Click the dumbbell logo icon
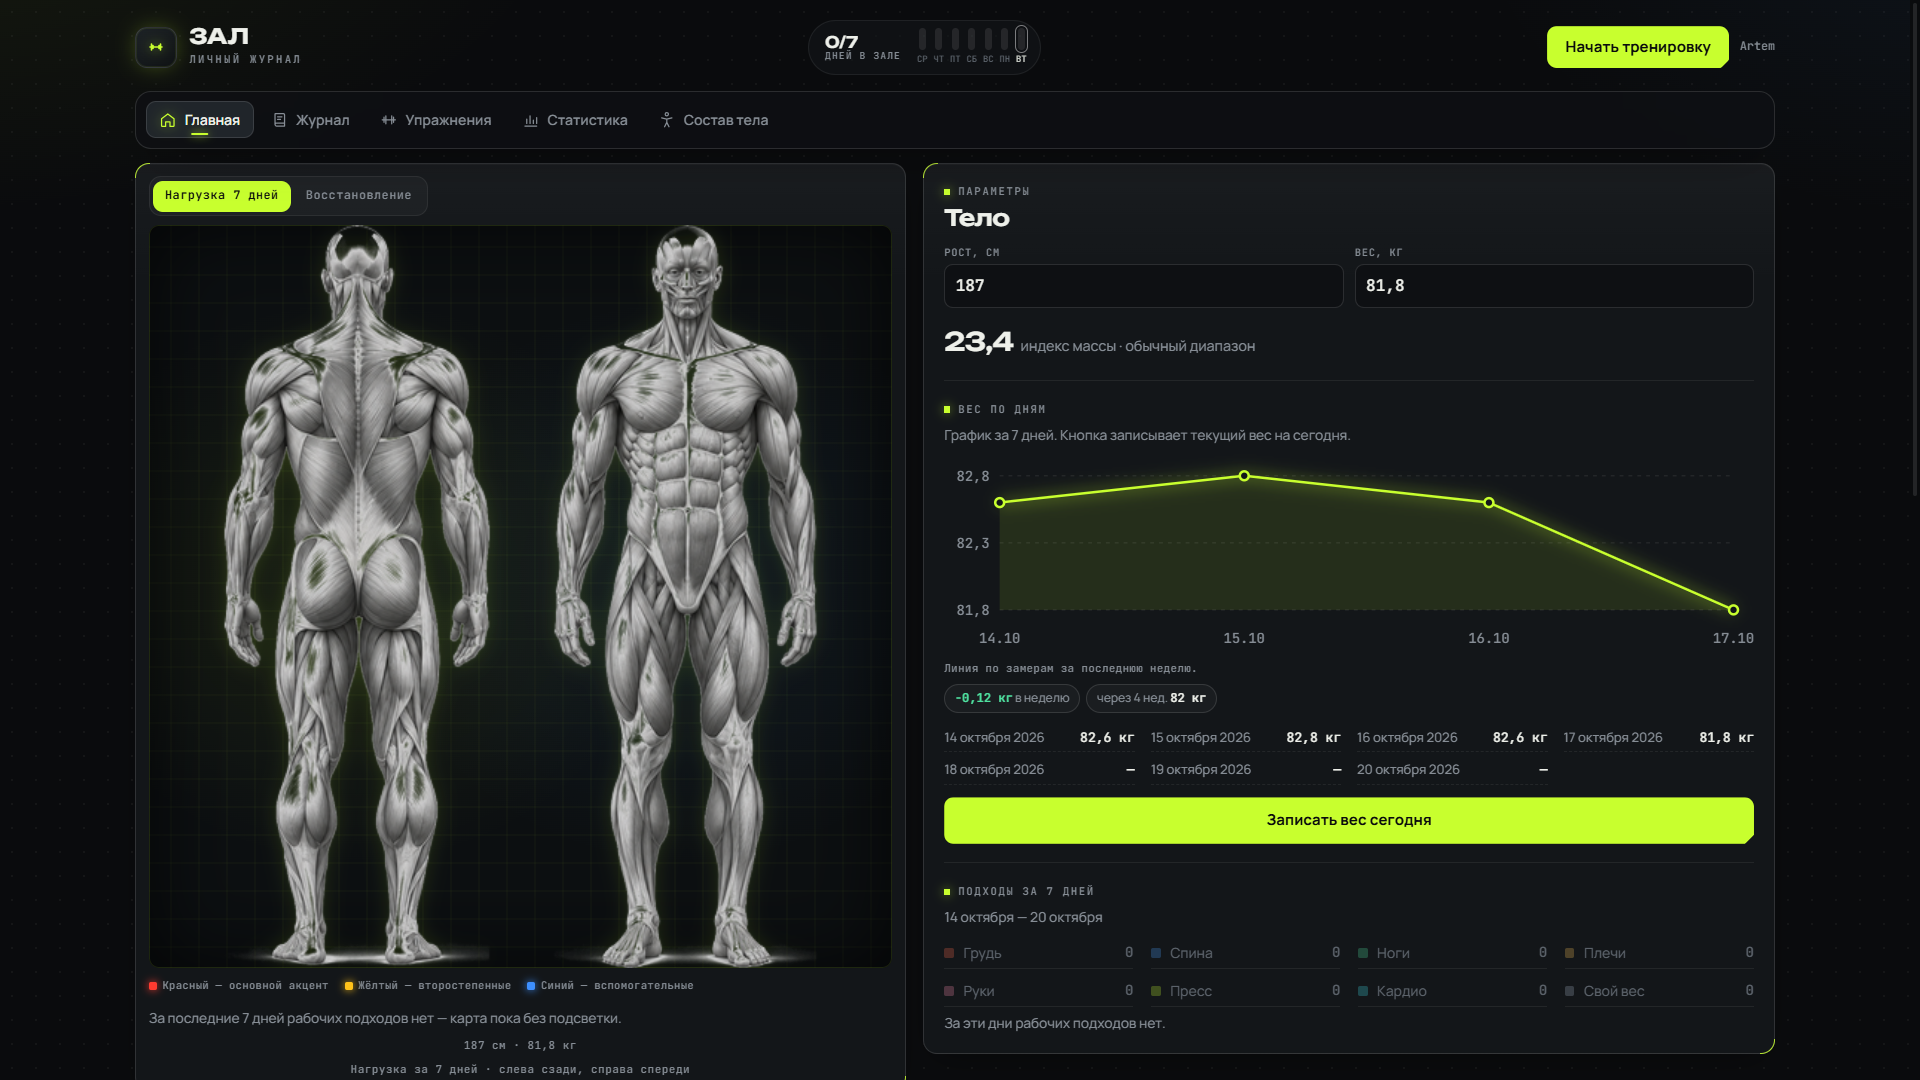The width and height of the screenshot is (1920, 1080). 156,47
